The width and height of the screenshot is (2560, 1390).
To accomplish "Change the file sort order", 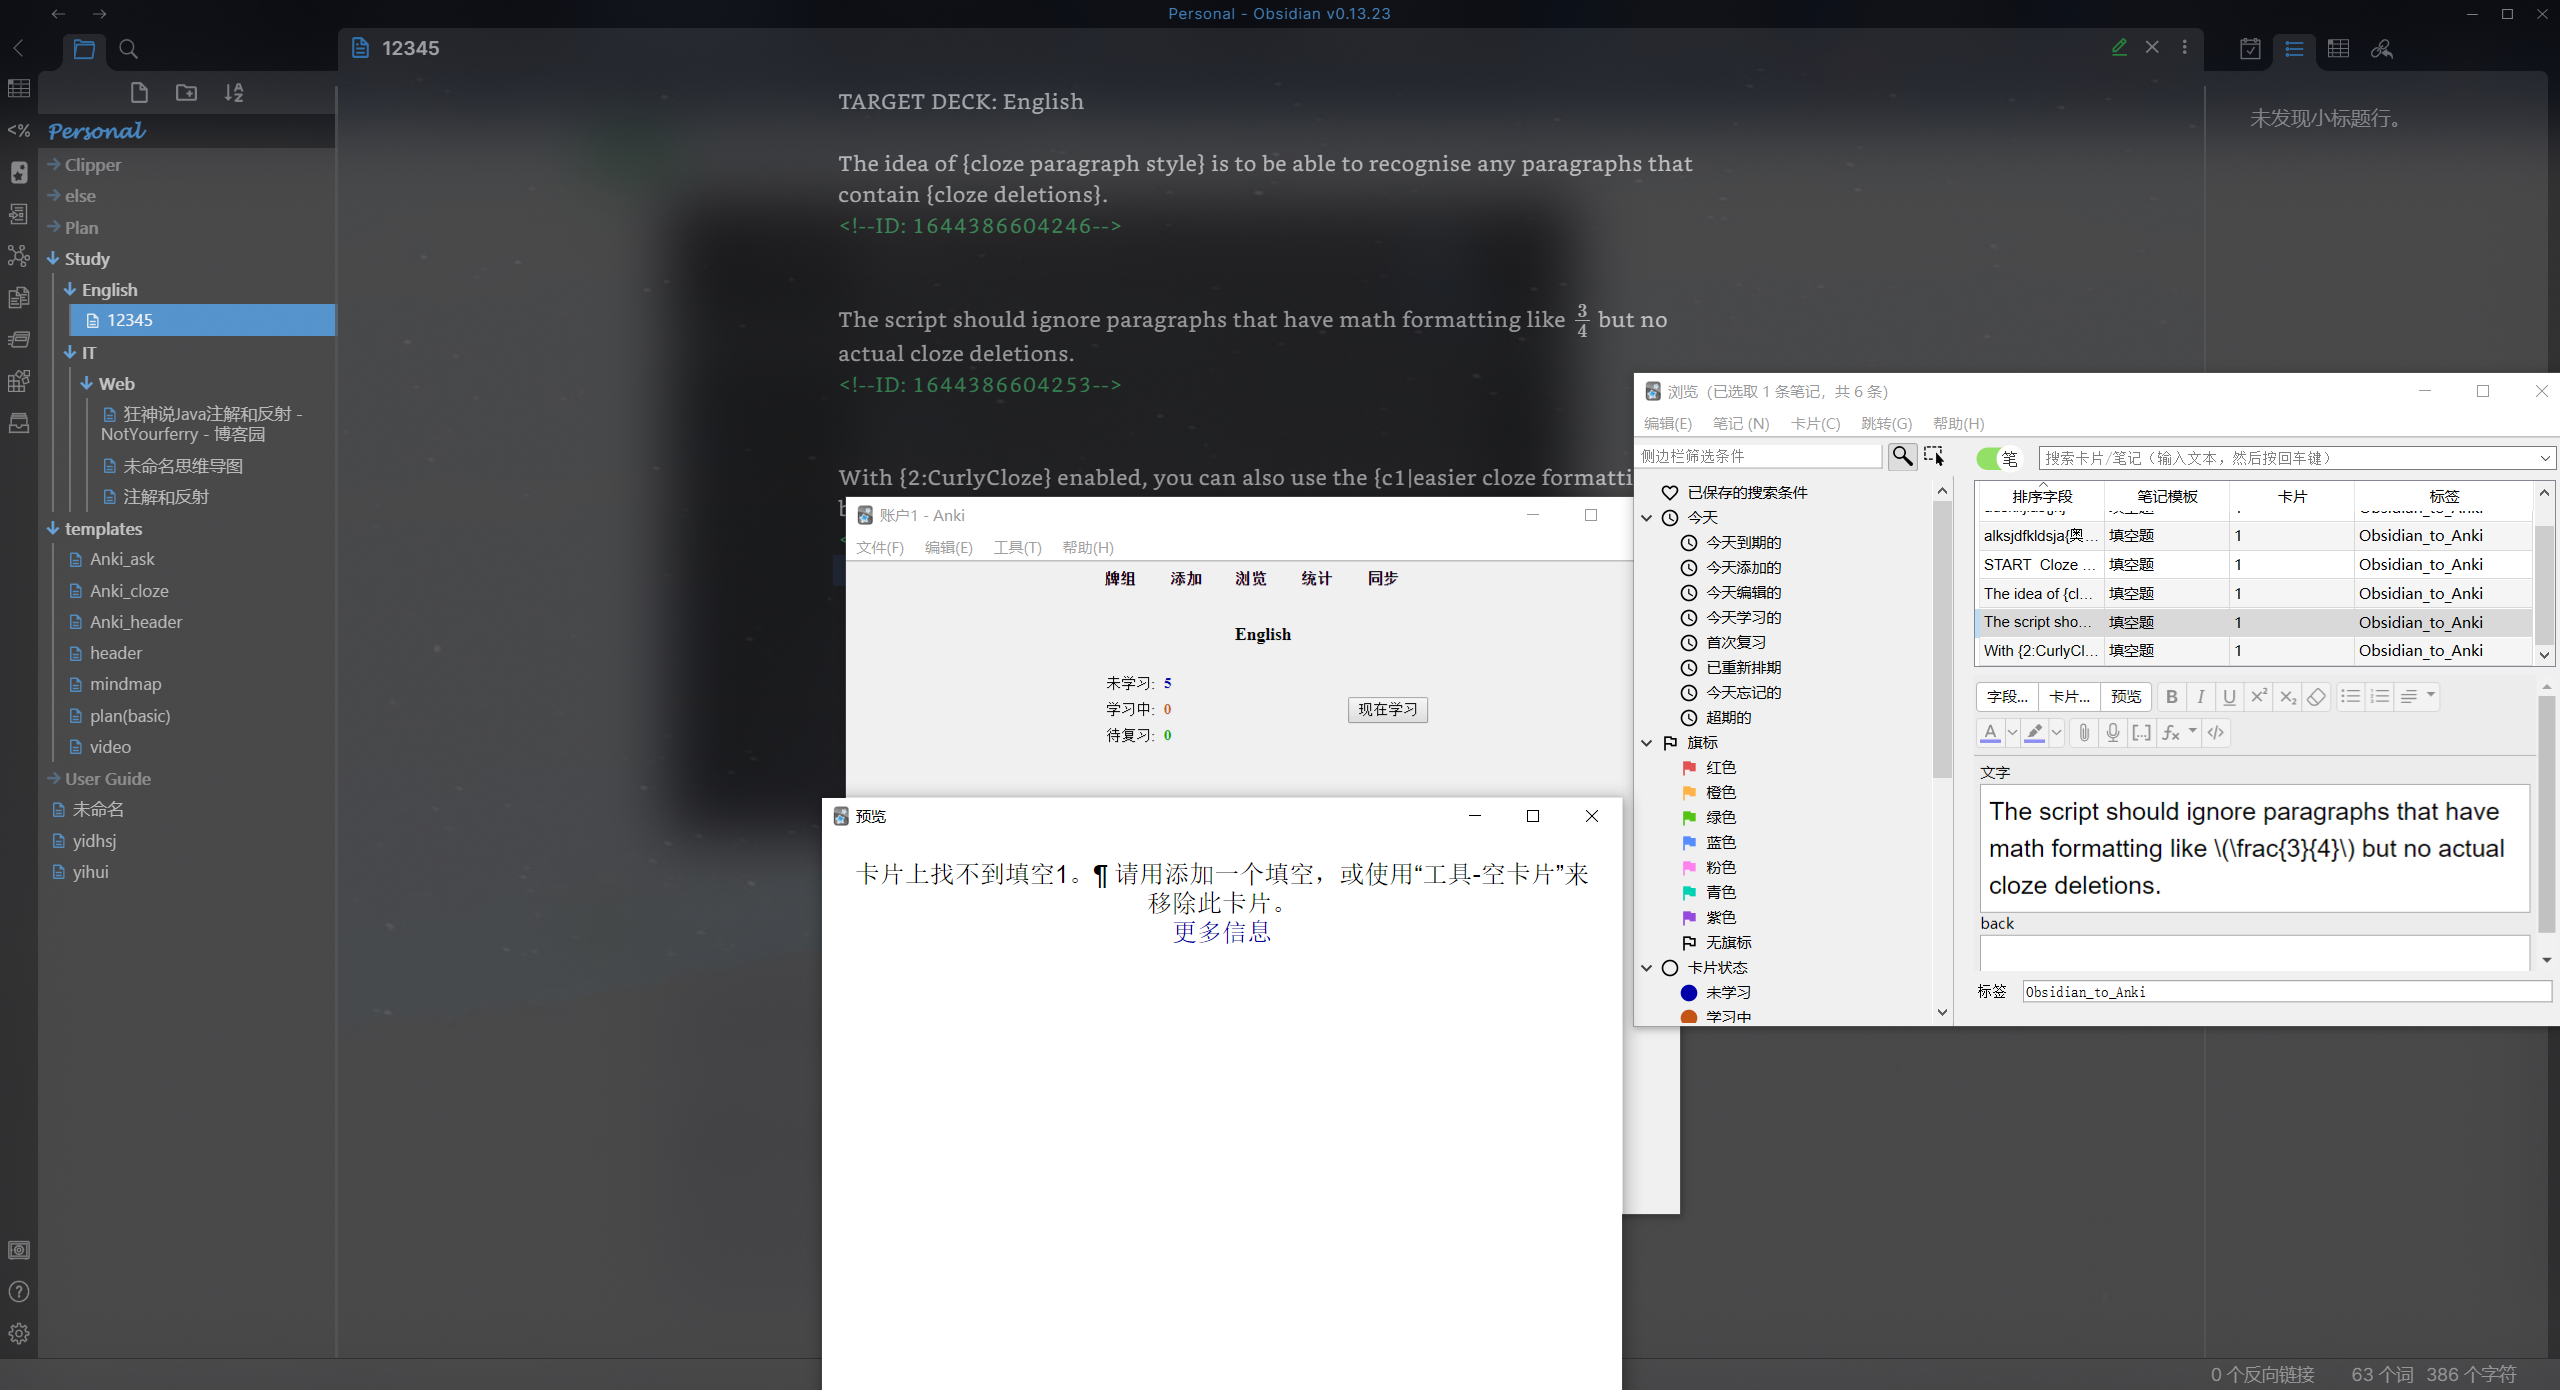I will point(234,92).
